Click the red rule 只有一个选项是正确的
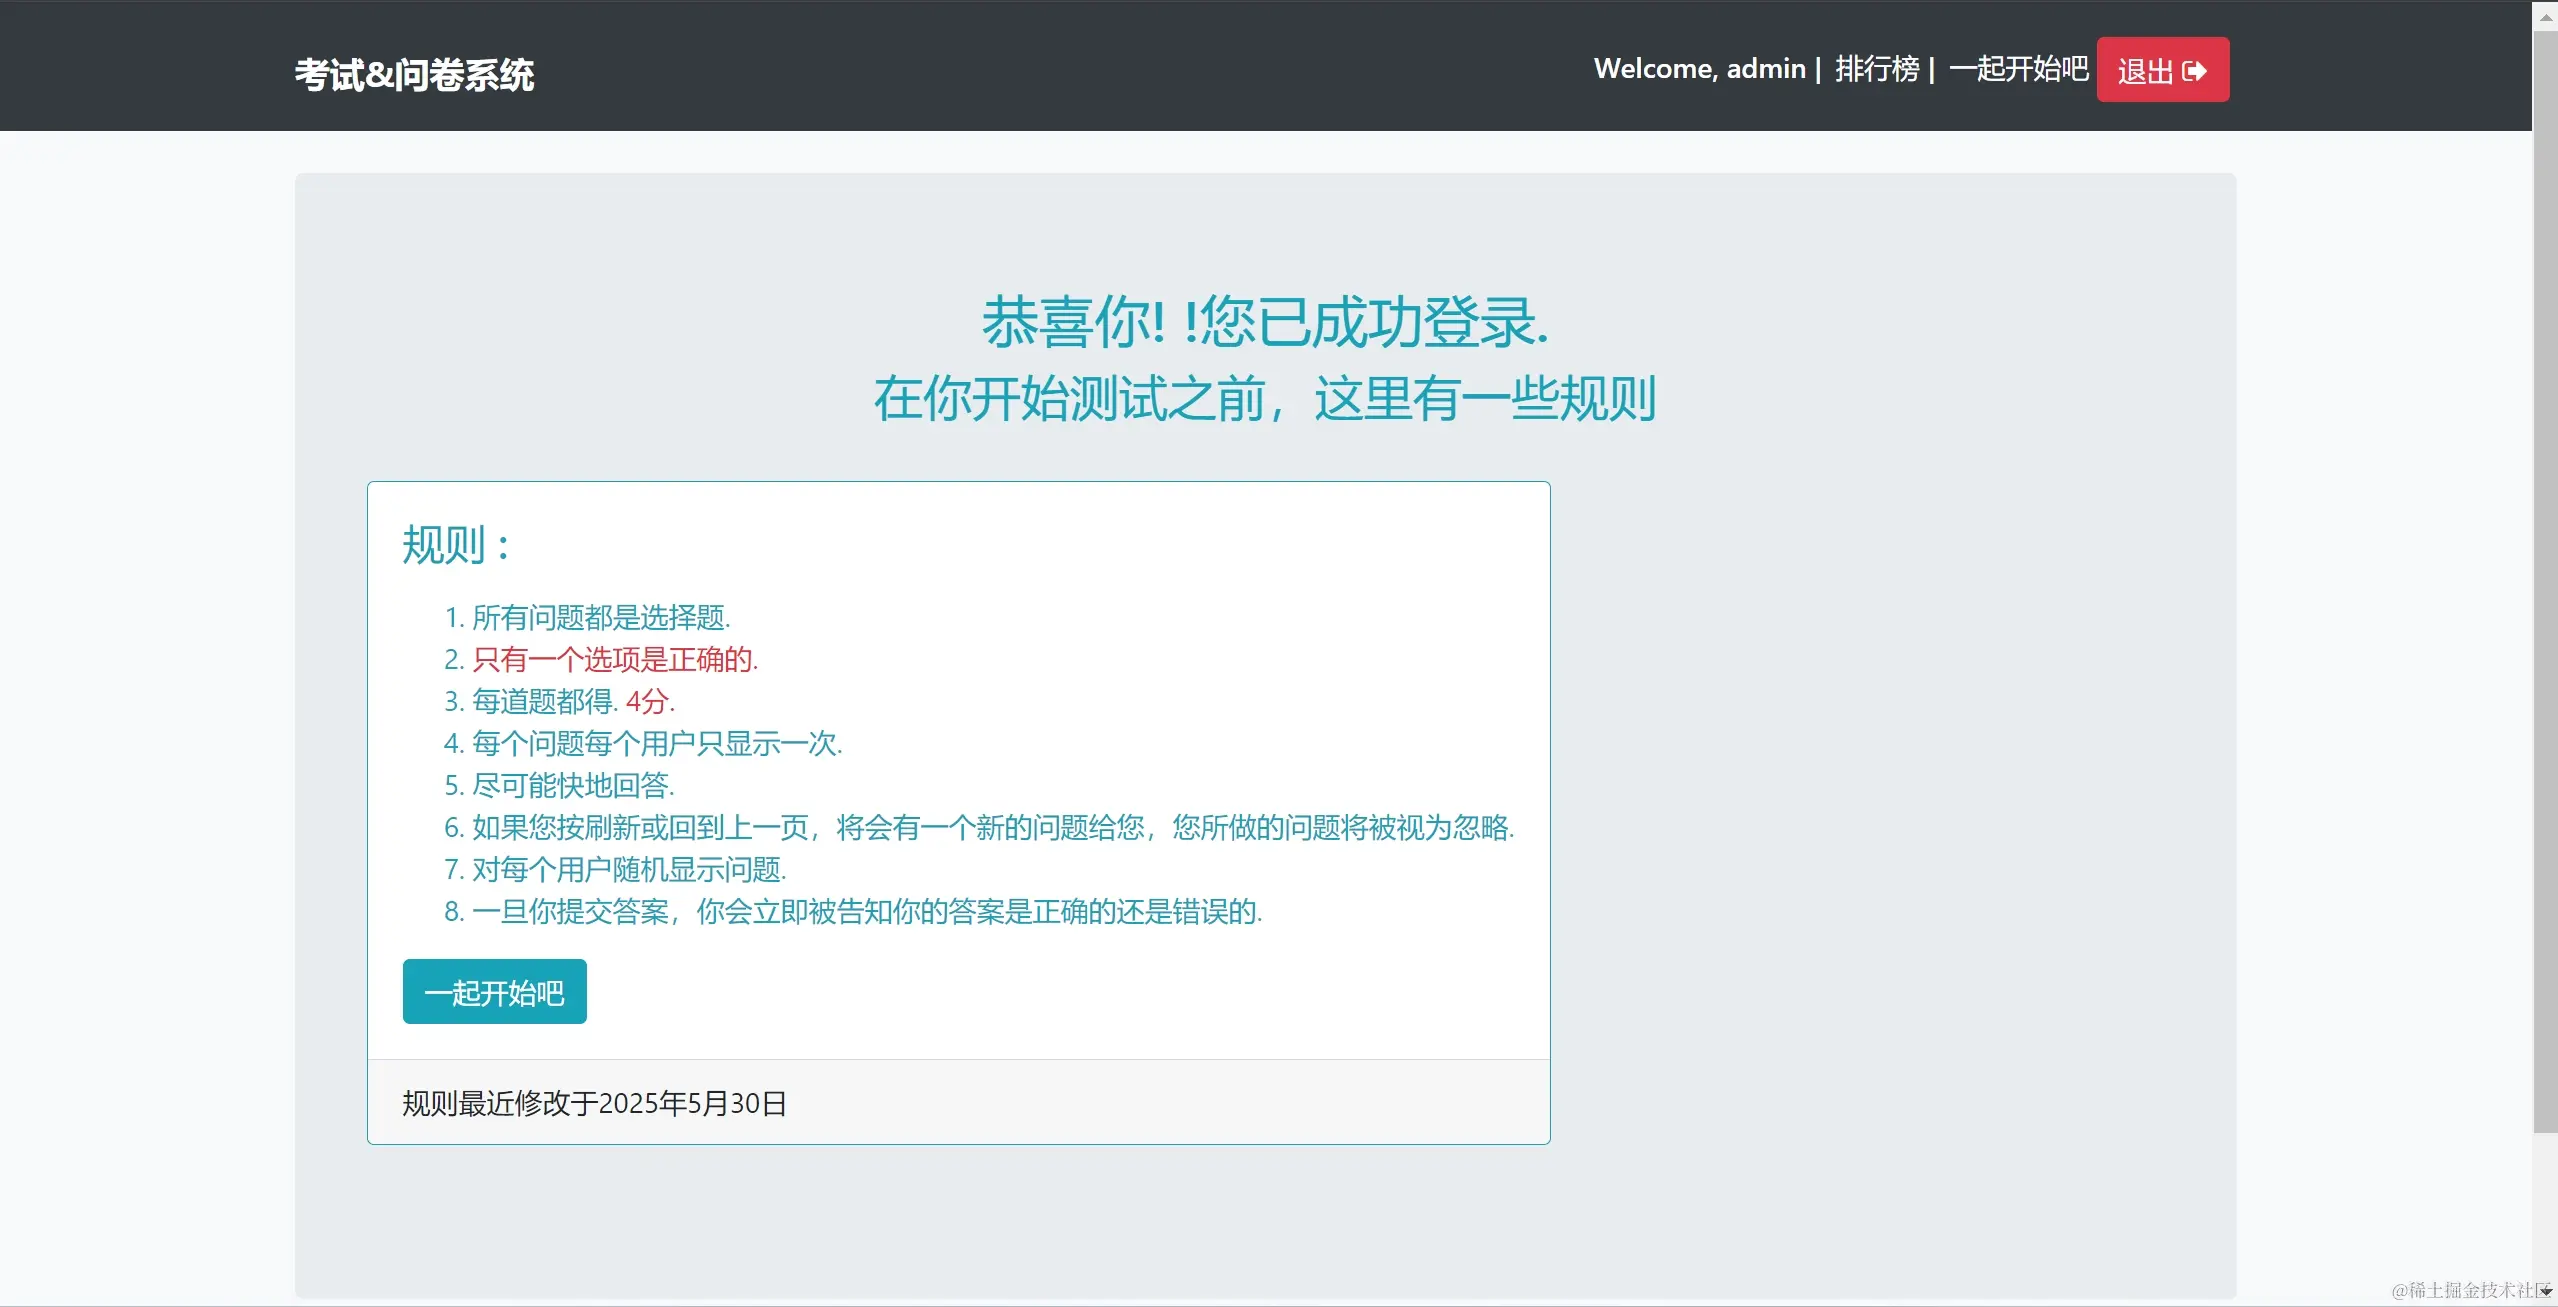Viewport: 2558px width, 1307px height. (614, 659)
